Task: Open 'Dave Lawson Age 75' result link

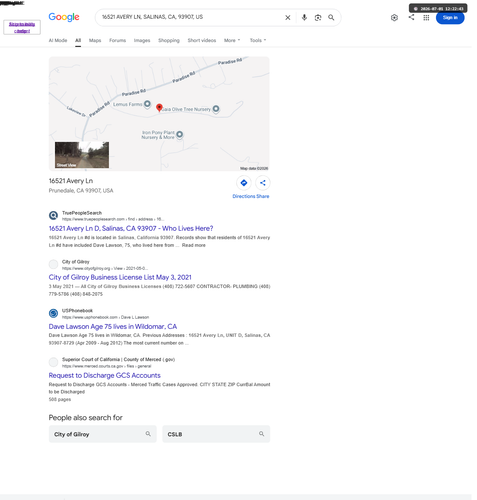Action: 113,326
